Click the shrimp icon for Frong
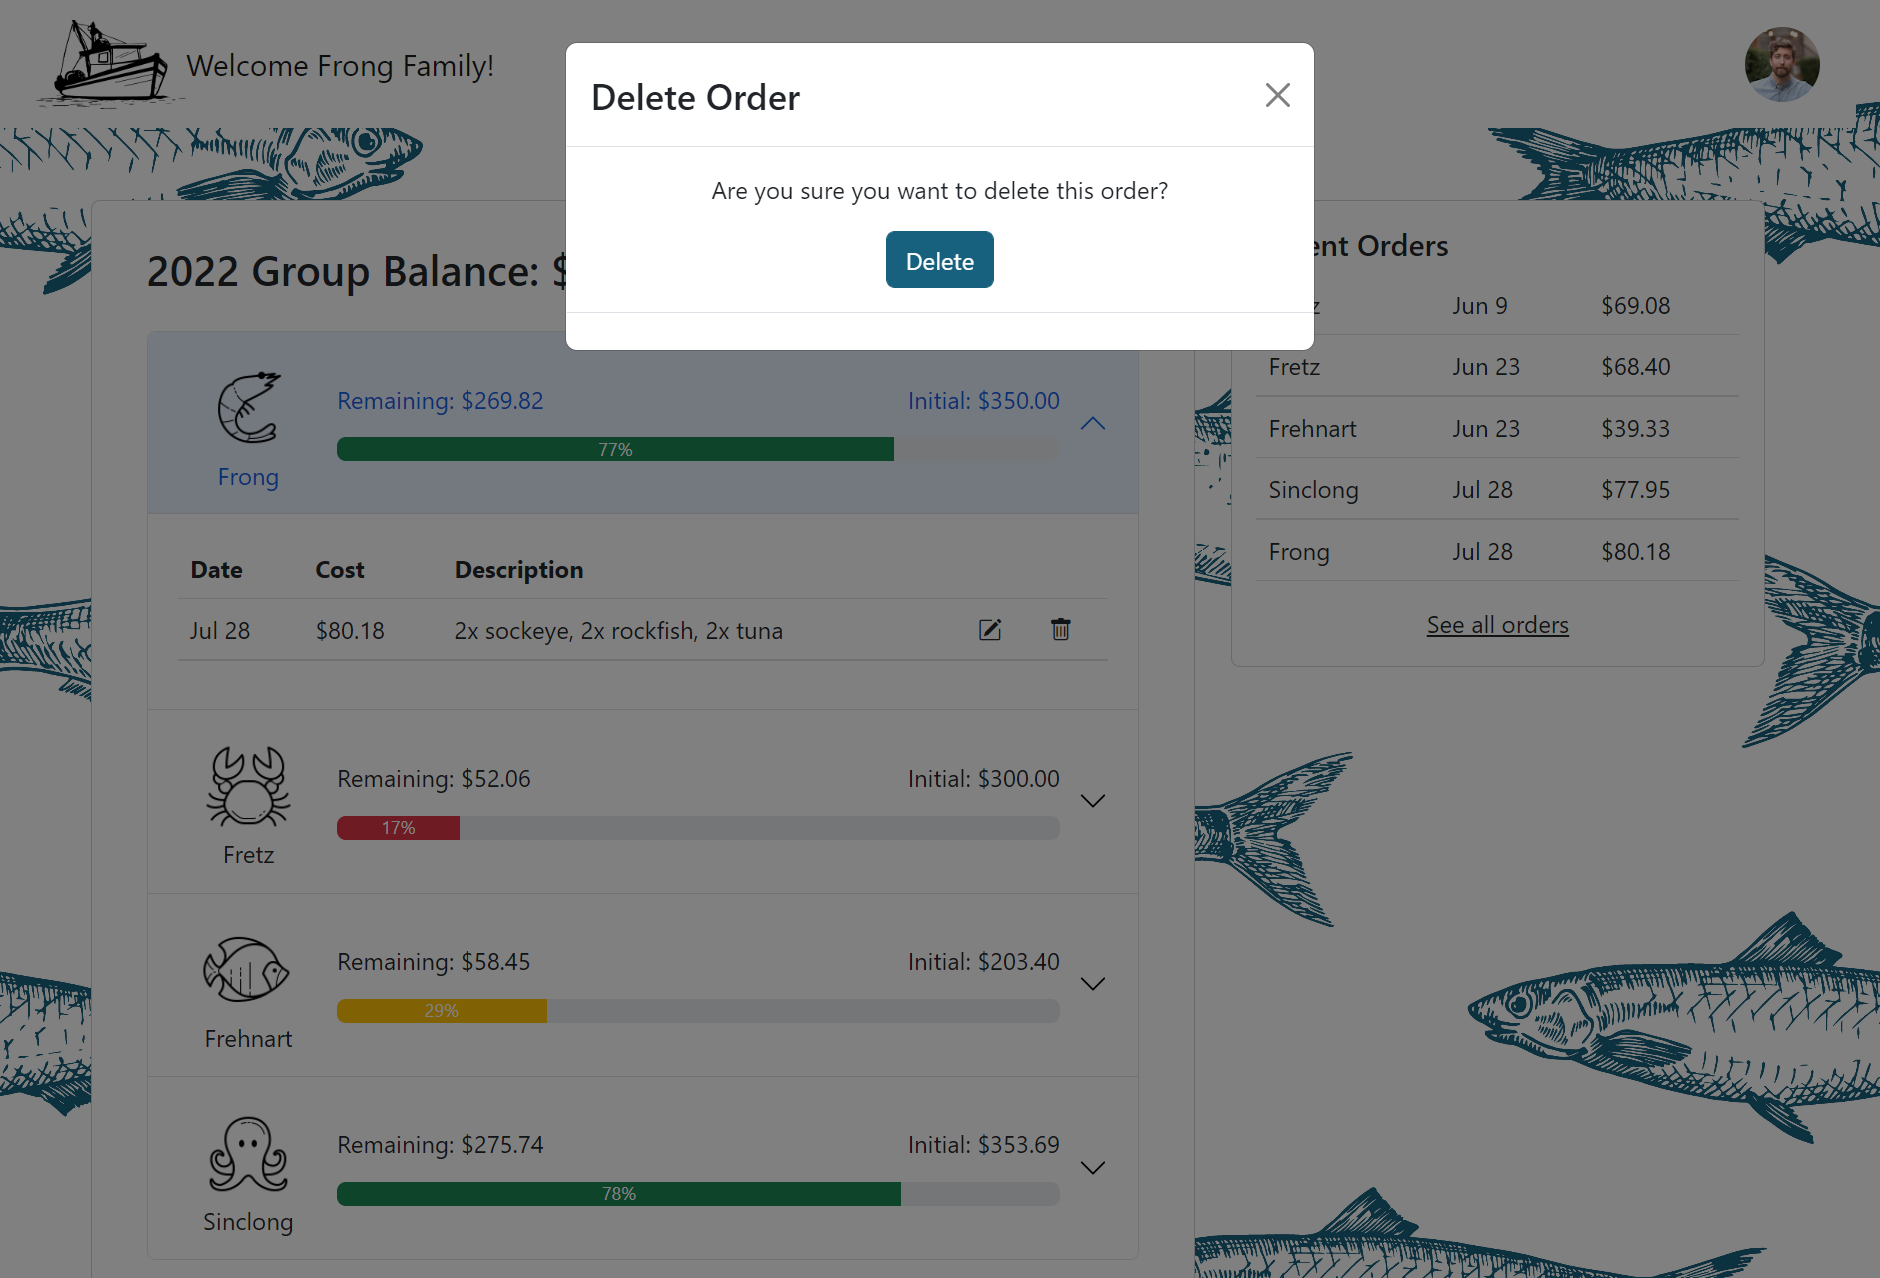 248,408
